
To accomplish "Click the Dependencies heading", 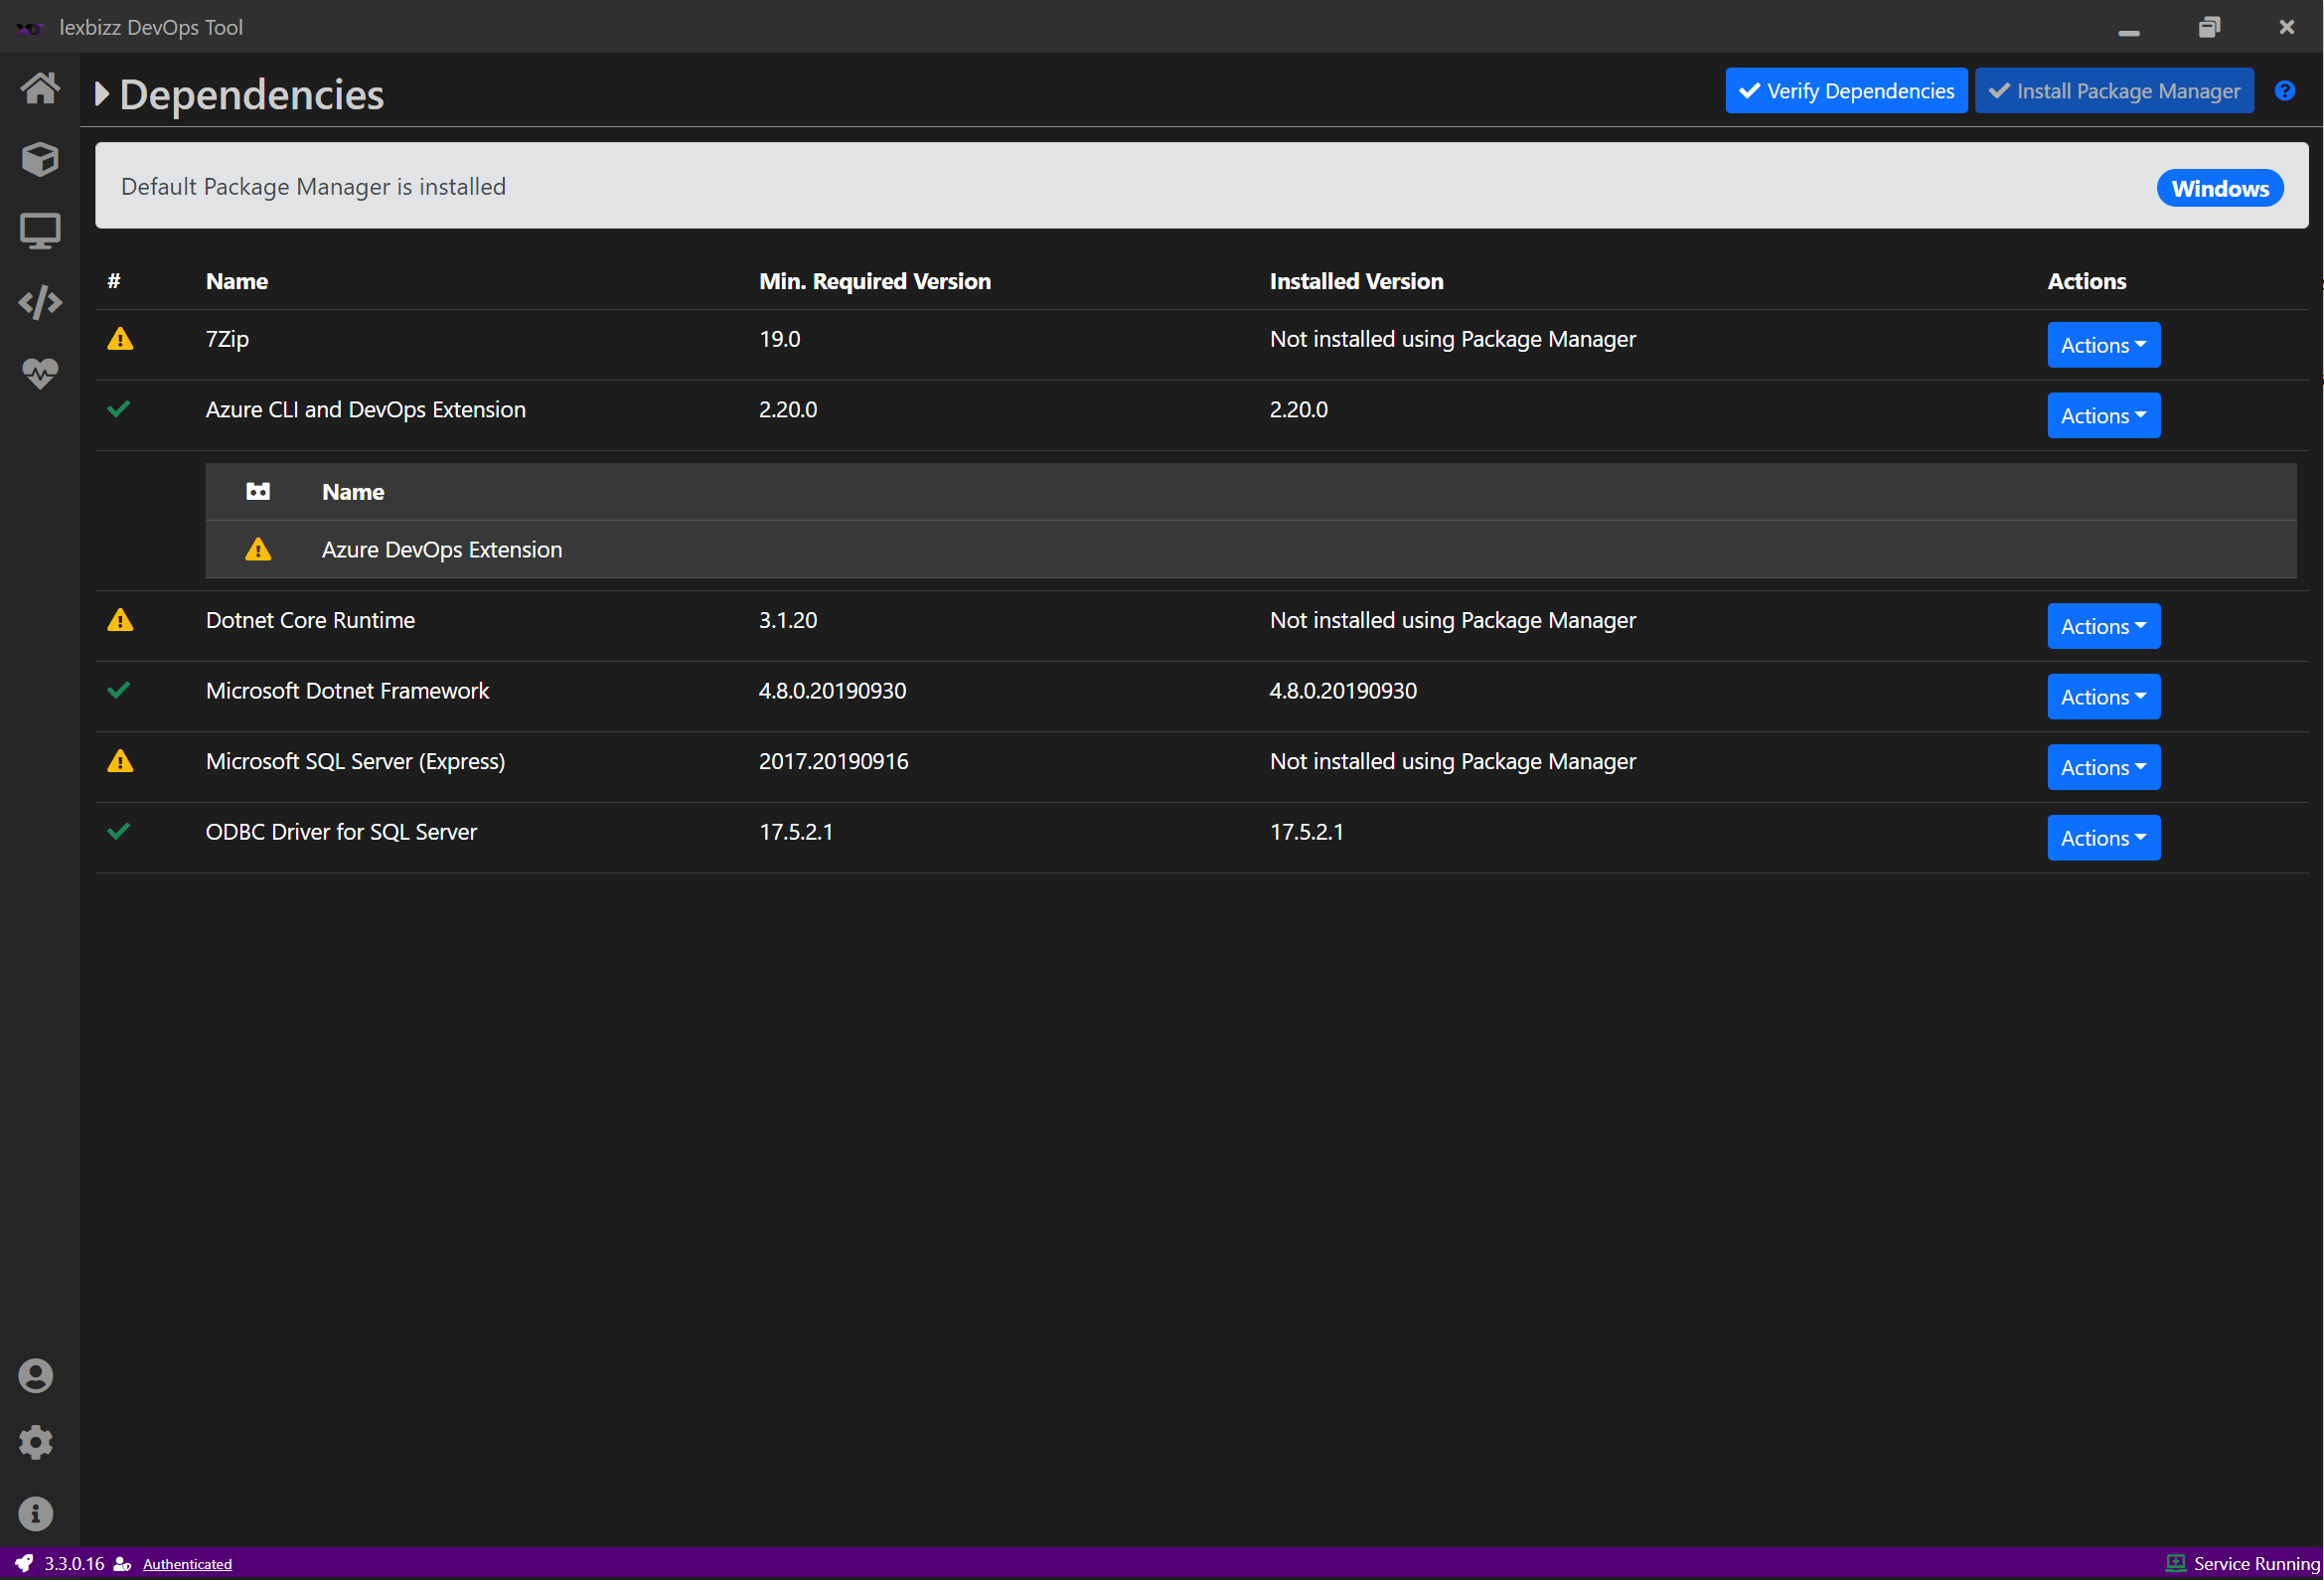I will (252, 94).
